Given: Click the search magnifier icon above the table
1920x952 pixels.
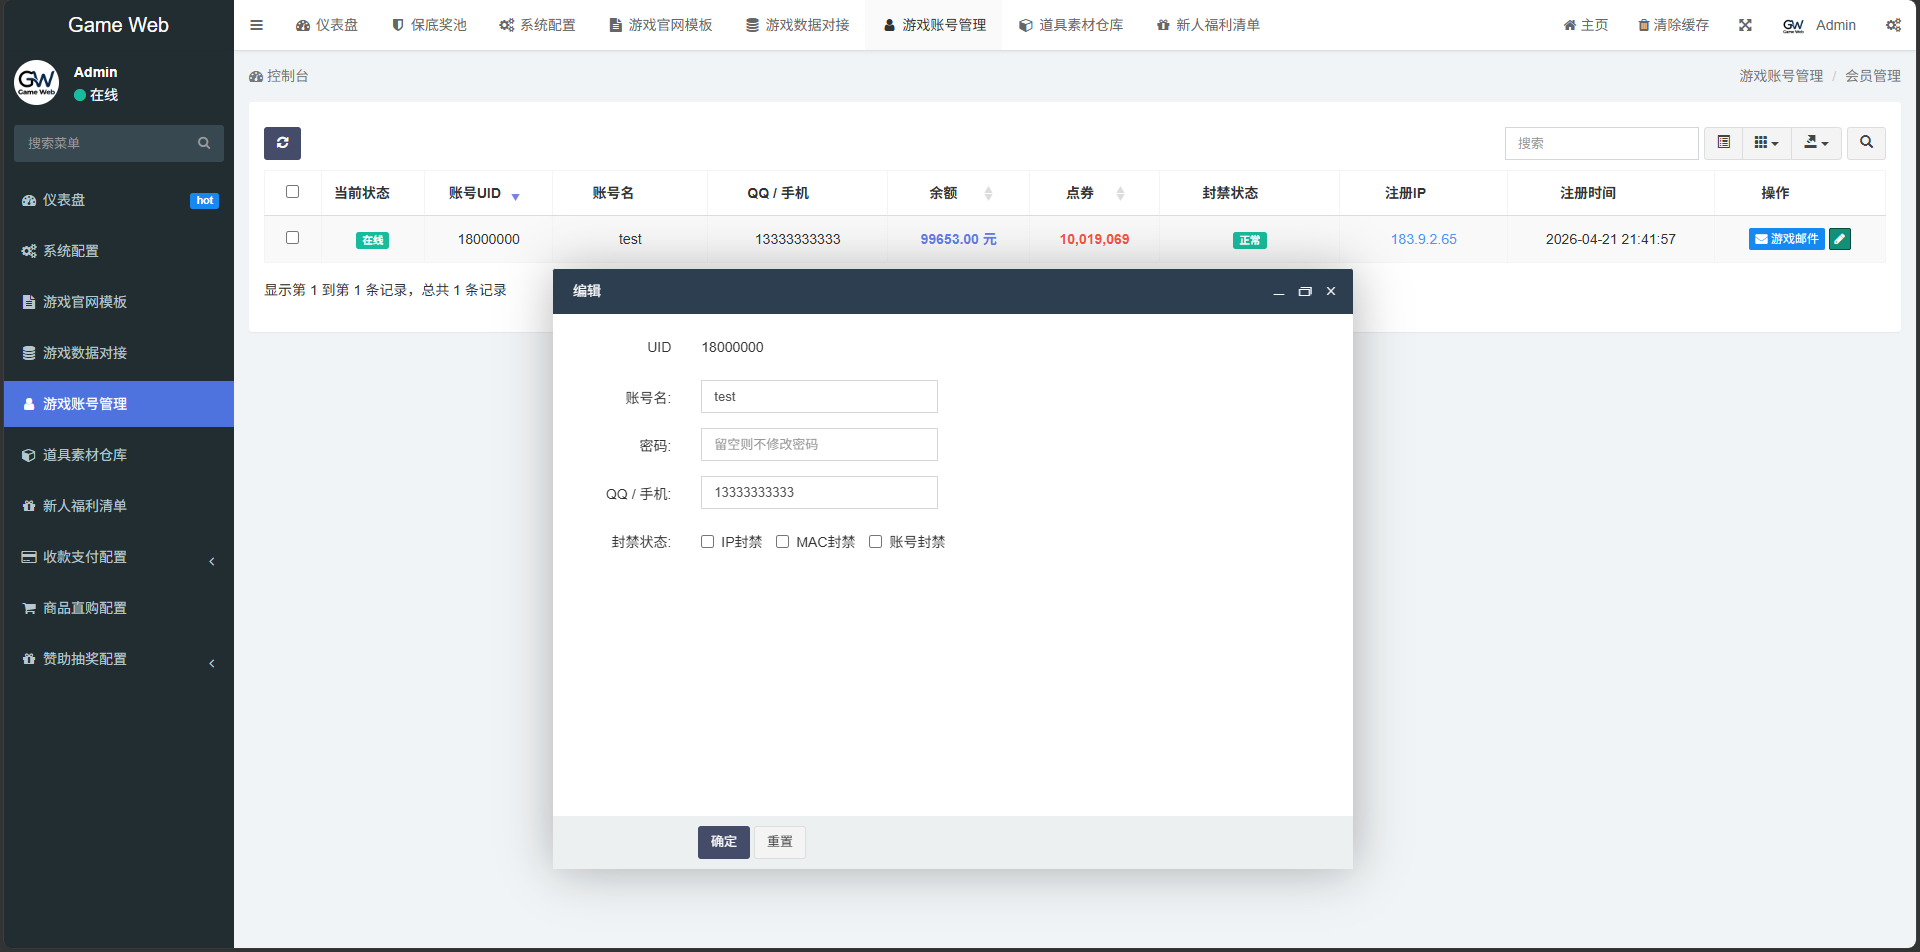Looking at the screenshot, I should coord(1865,143).
